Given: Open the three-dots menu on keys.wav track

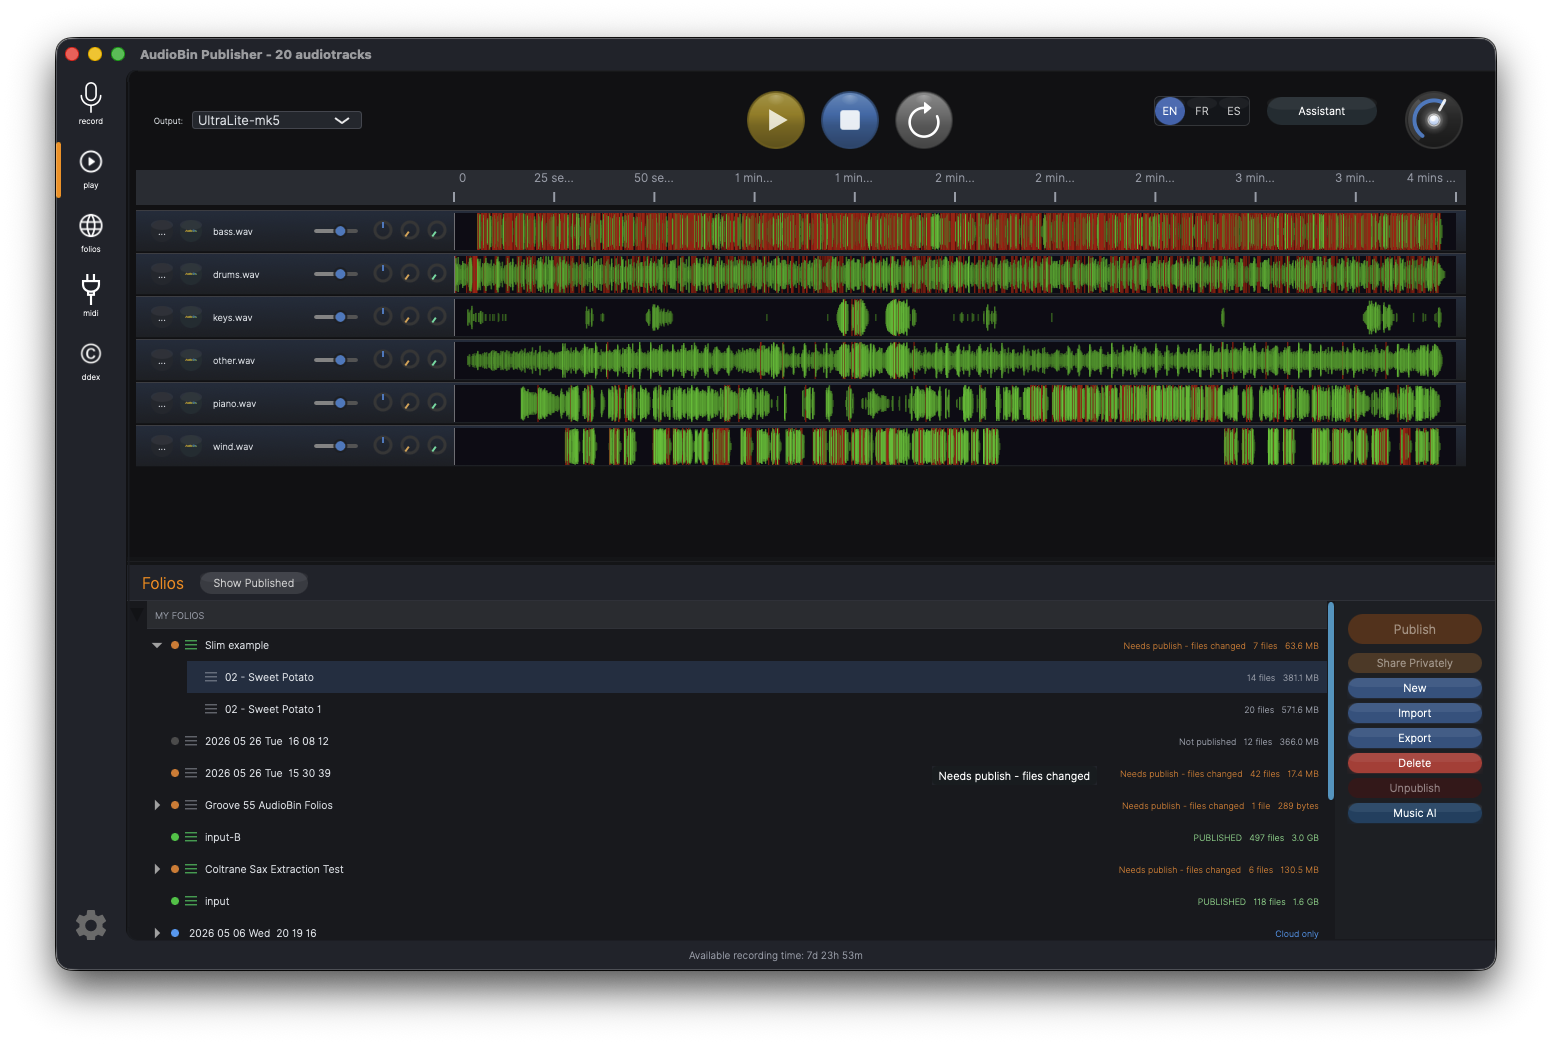Looking at the screenshot, I should click(x=162, y=317).
